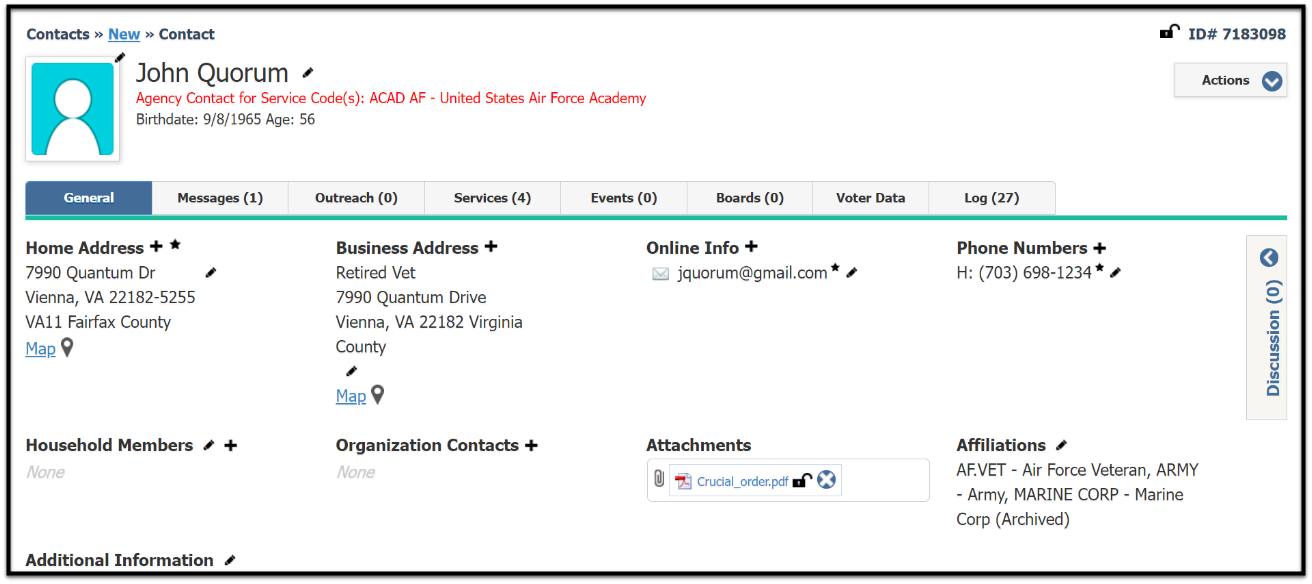The image size is (1312, 584).
Task: Toggle the lock on Crucial_order.pdf attachment
Action: click(802, 480)
